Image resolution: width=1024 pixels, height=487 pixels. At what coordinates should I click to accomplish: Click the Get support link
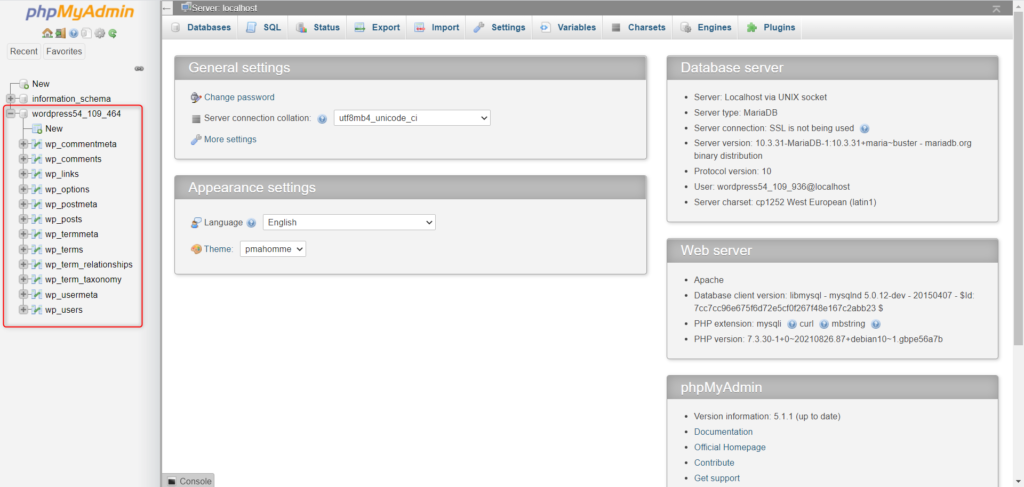[x=716, y=478]
